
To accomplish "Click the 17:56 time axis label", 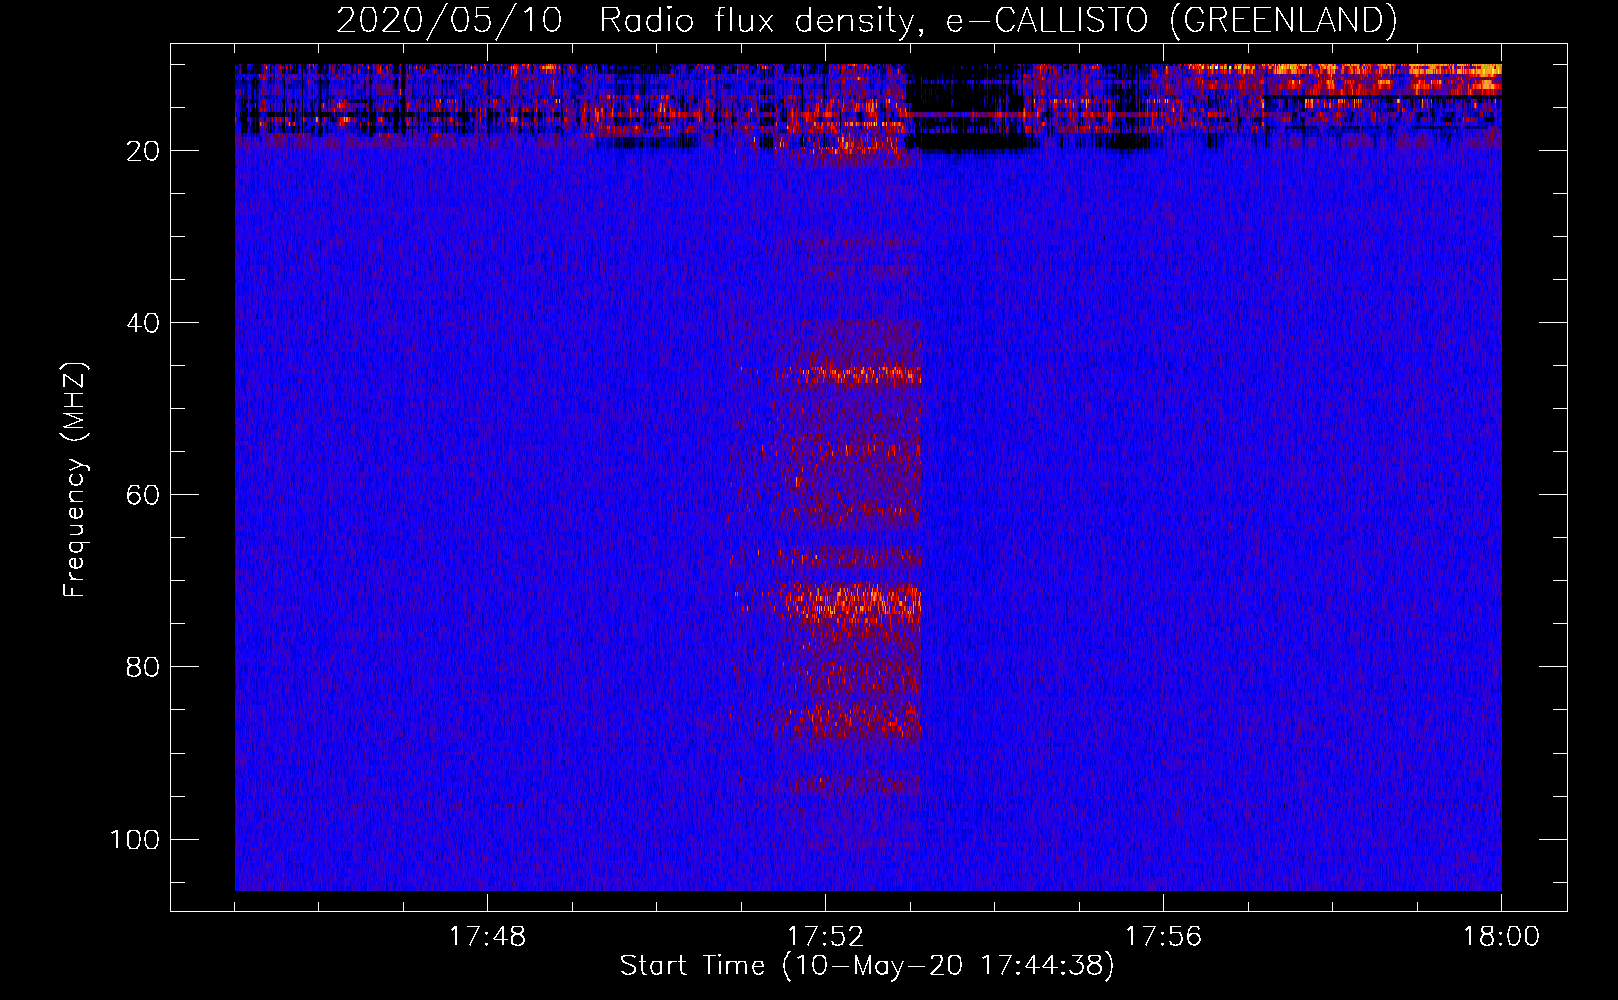I will click(1163, 937).
